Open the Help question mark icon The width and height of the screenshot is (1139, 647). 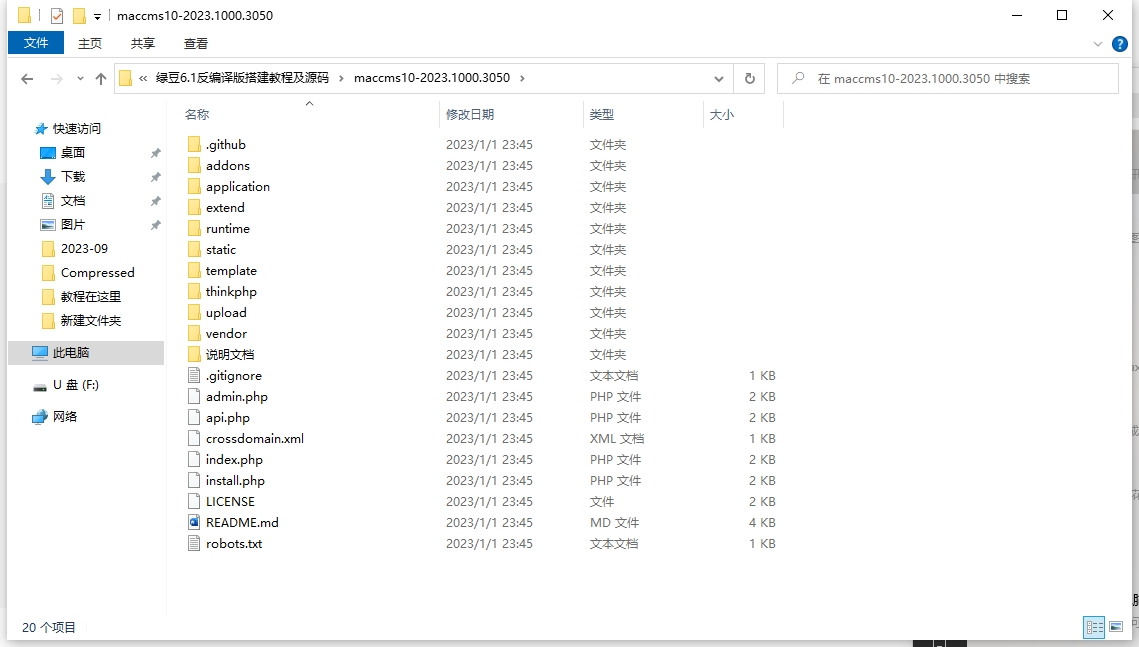point(1119,44)
